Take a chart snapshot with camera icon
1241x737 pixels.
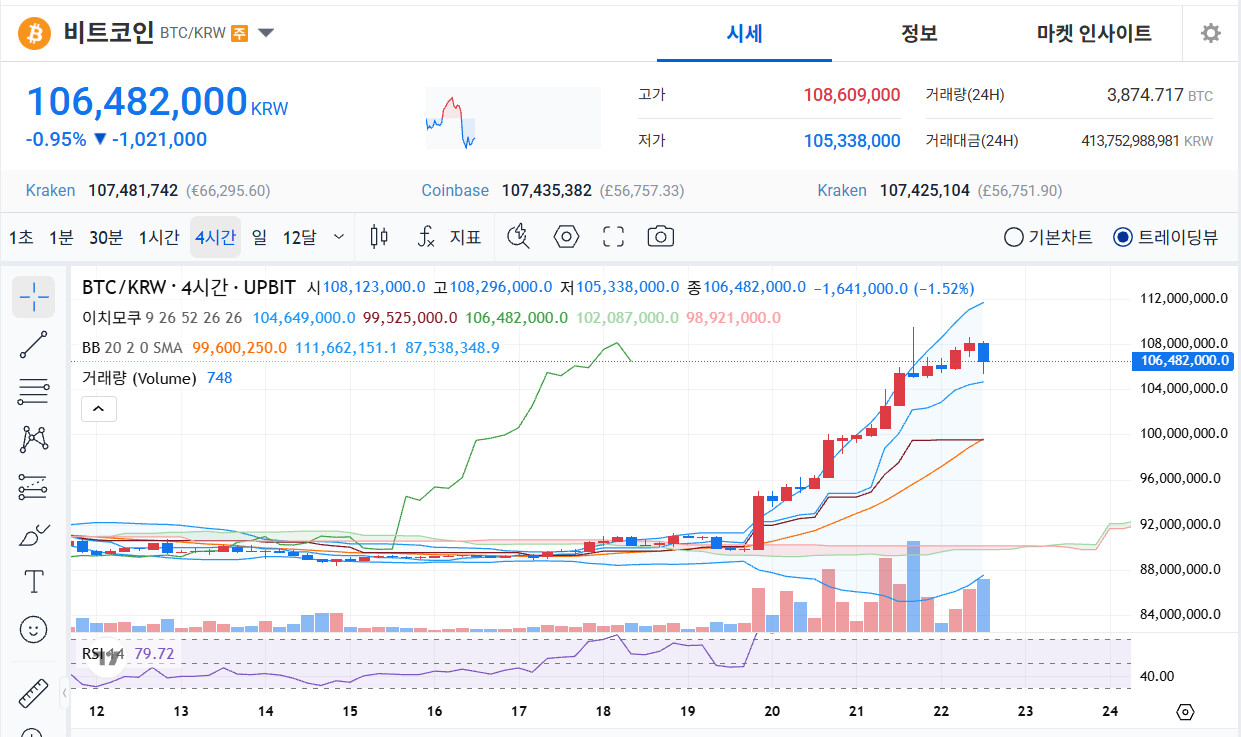pyautogui.click(x=660, y=237)
